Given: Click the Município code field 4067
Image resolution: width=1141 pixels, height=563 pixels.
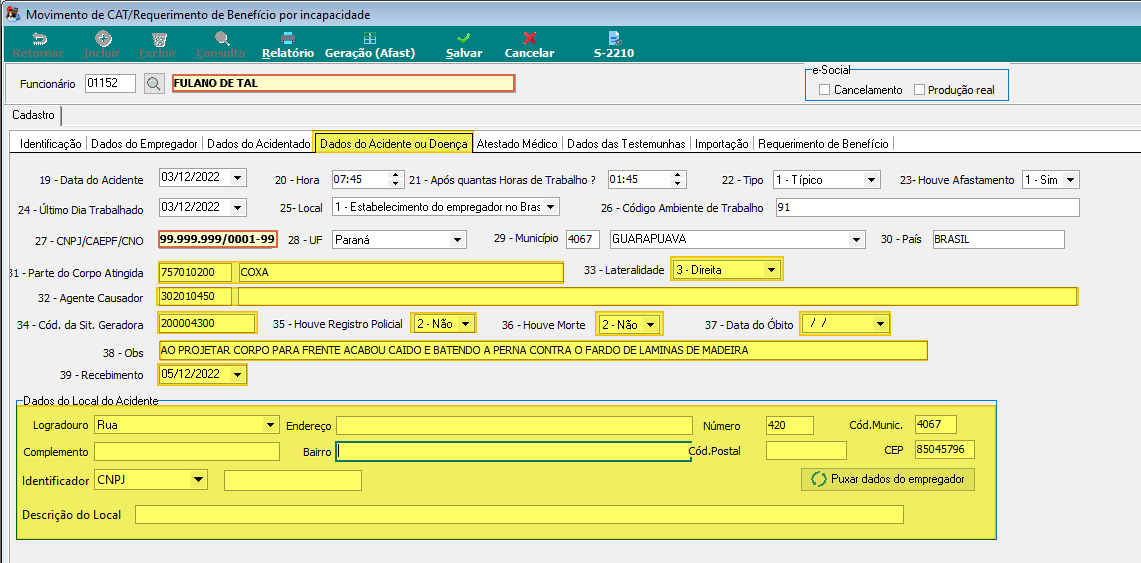Looking at the screenshot, I should 582,239.
